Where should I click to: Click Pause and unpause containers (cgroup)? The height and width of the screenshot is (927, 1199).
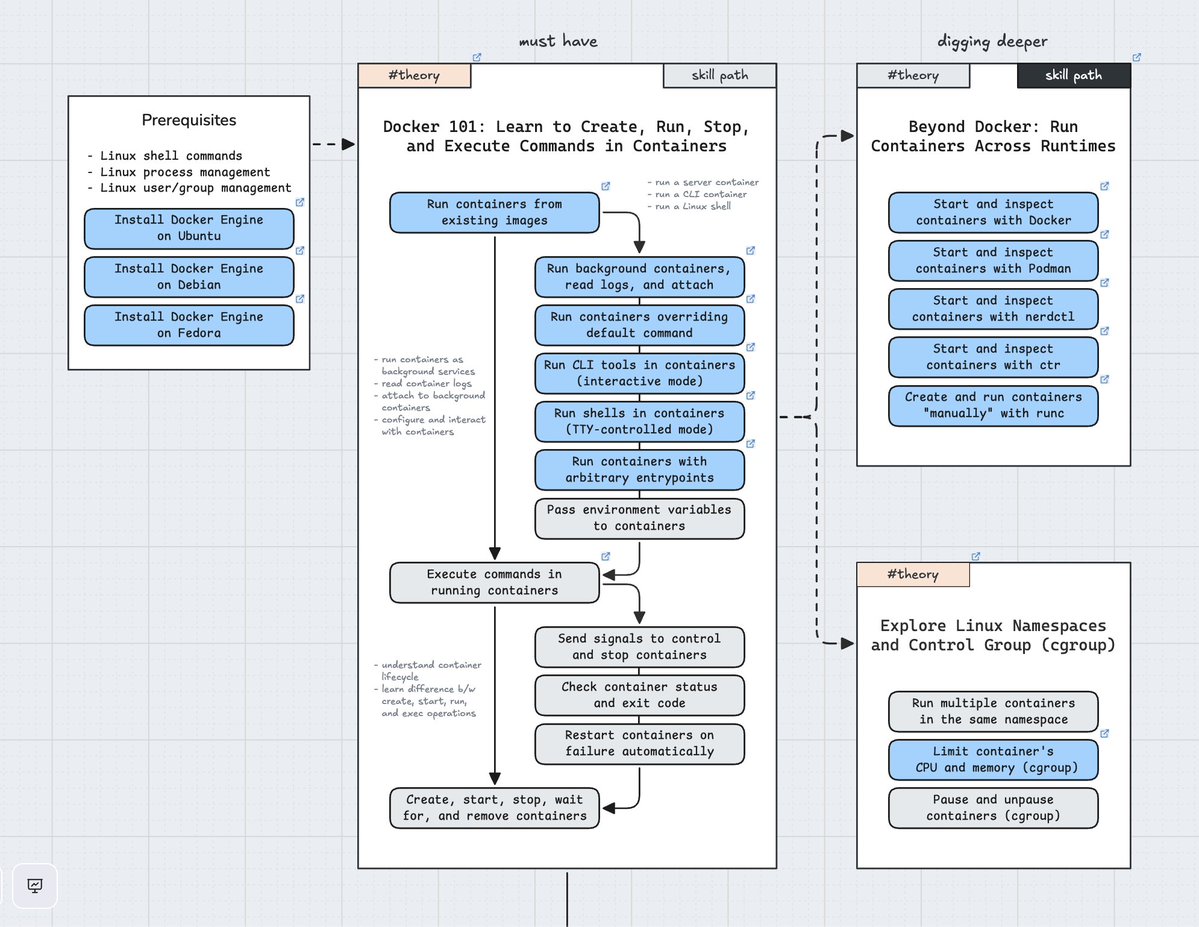point(993,808)
